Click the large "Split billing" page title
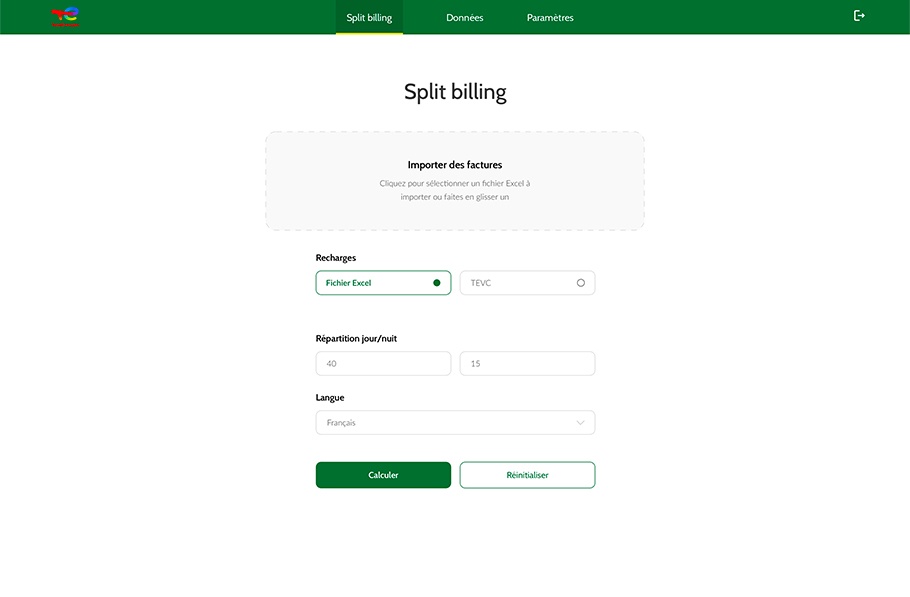 [455, 92]
